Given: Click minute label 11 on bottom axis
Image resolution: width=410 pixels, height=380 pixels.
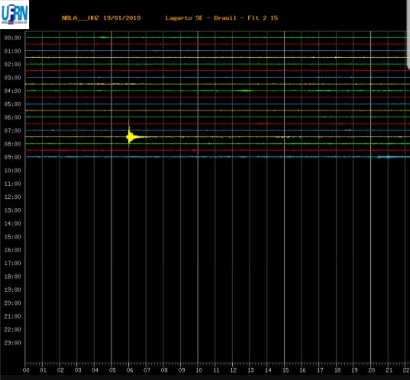Looking at the screenshot, I should [x=216, y=370].
